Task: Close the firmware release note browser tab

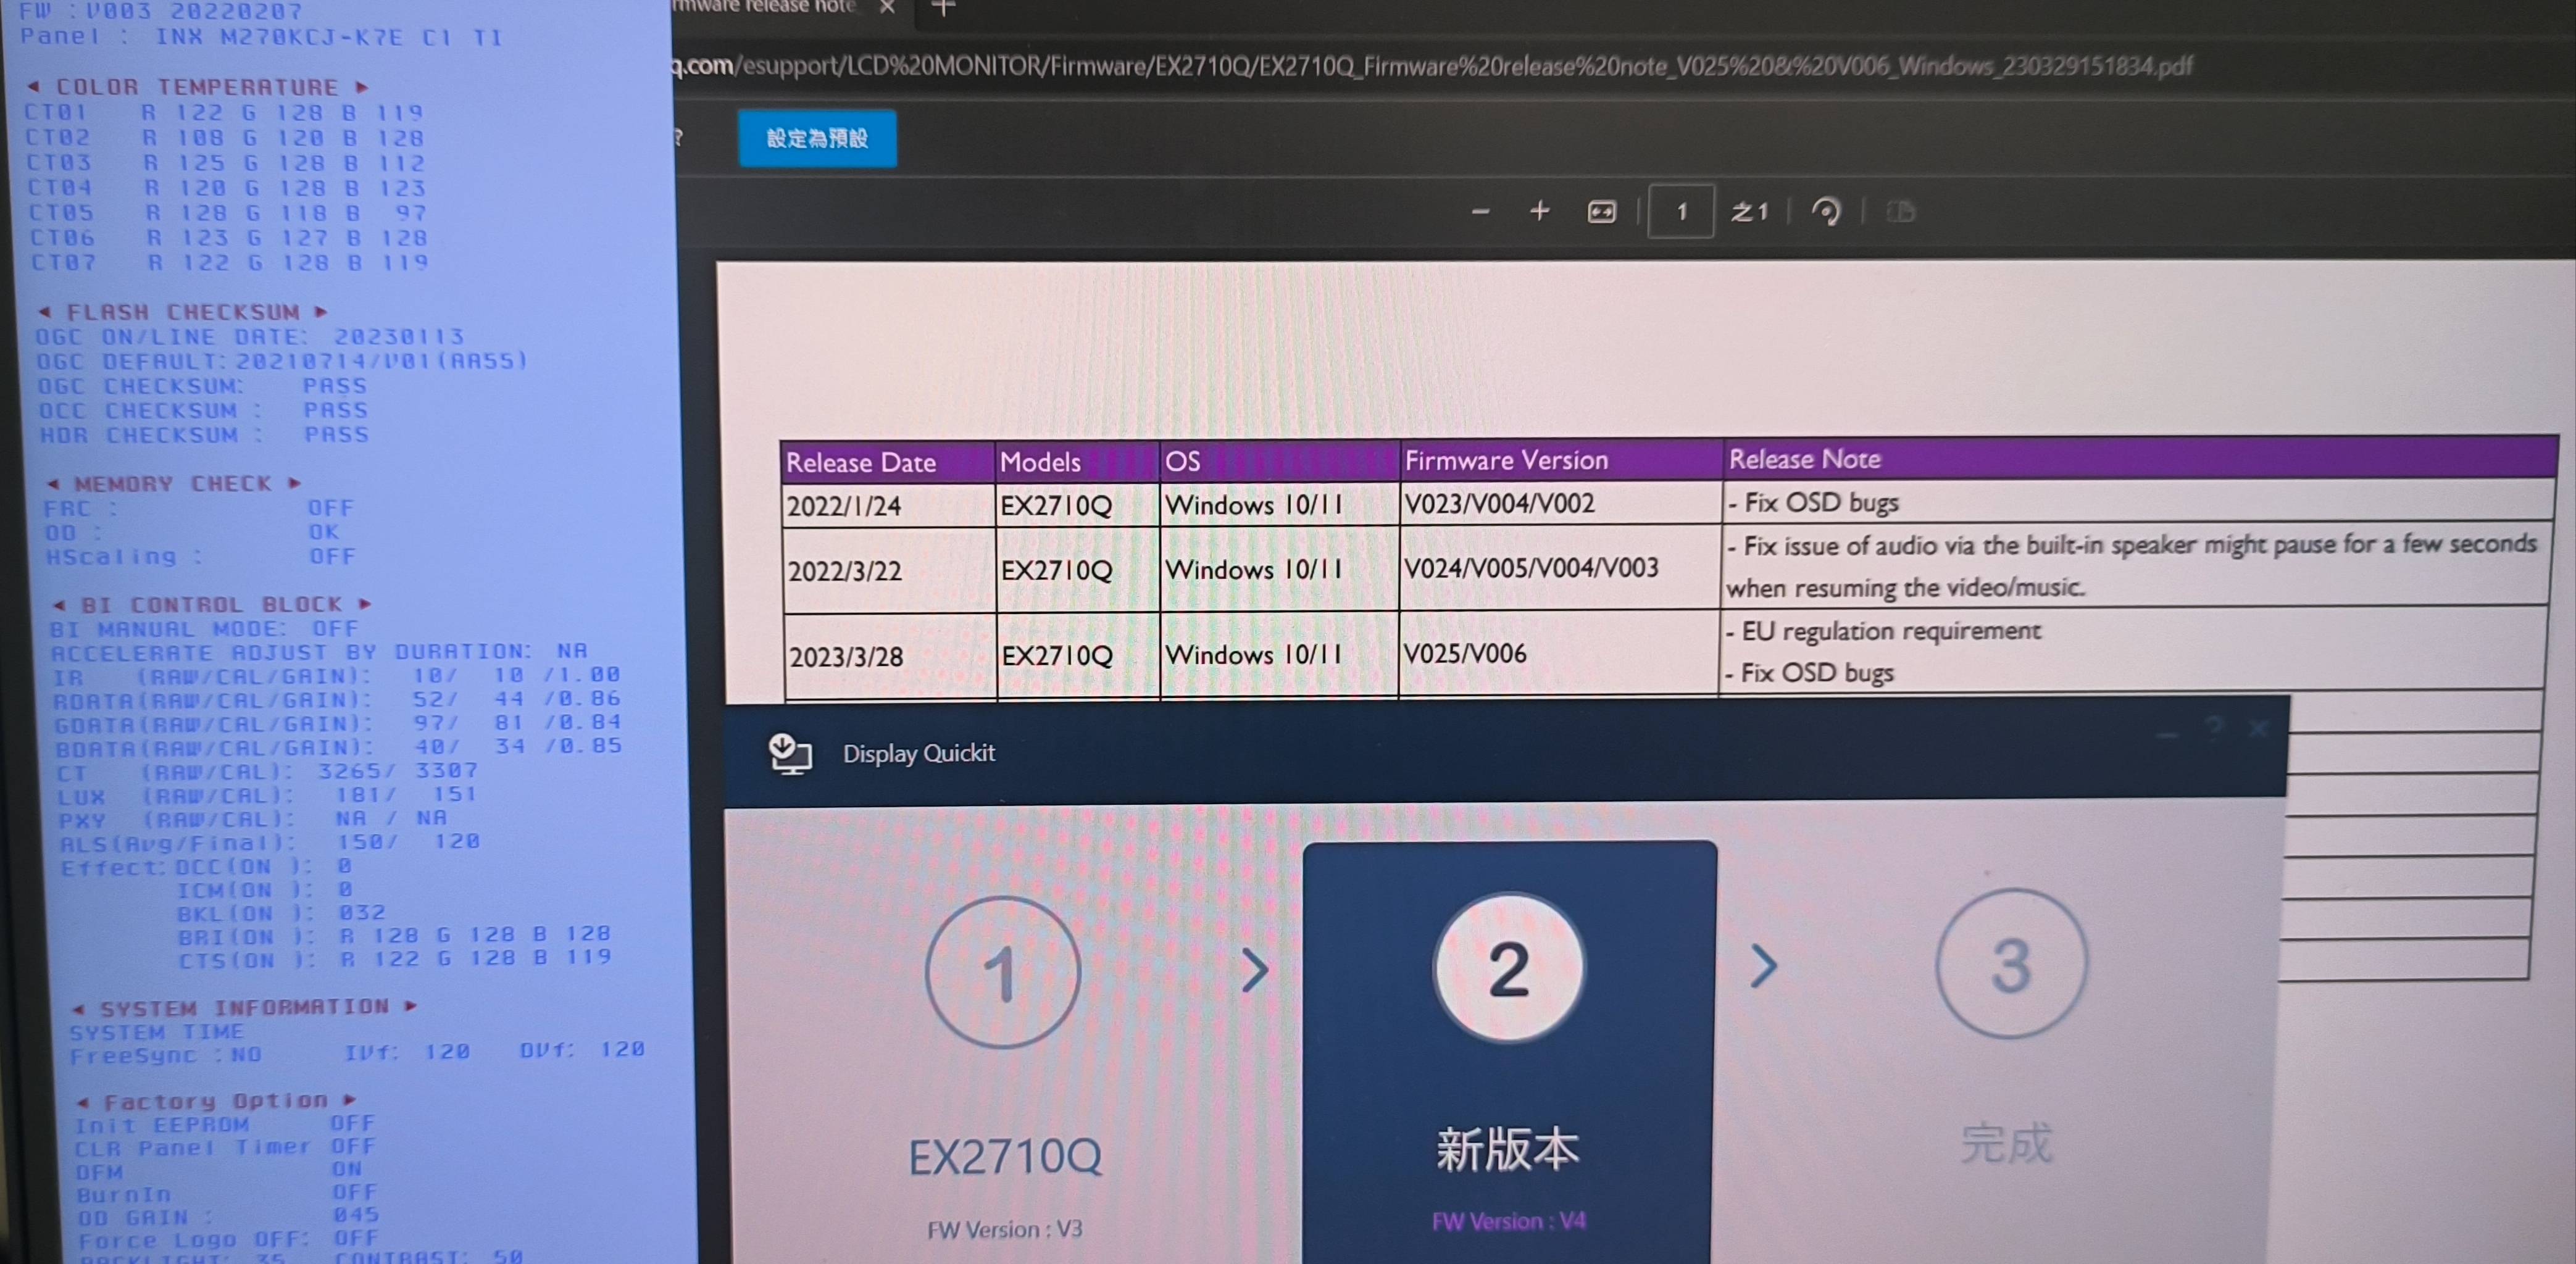Action: pyautogui.click(x=887, y=7)
